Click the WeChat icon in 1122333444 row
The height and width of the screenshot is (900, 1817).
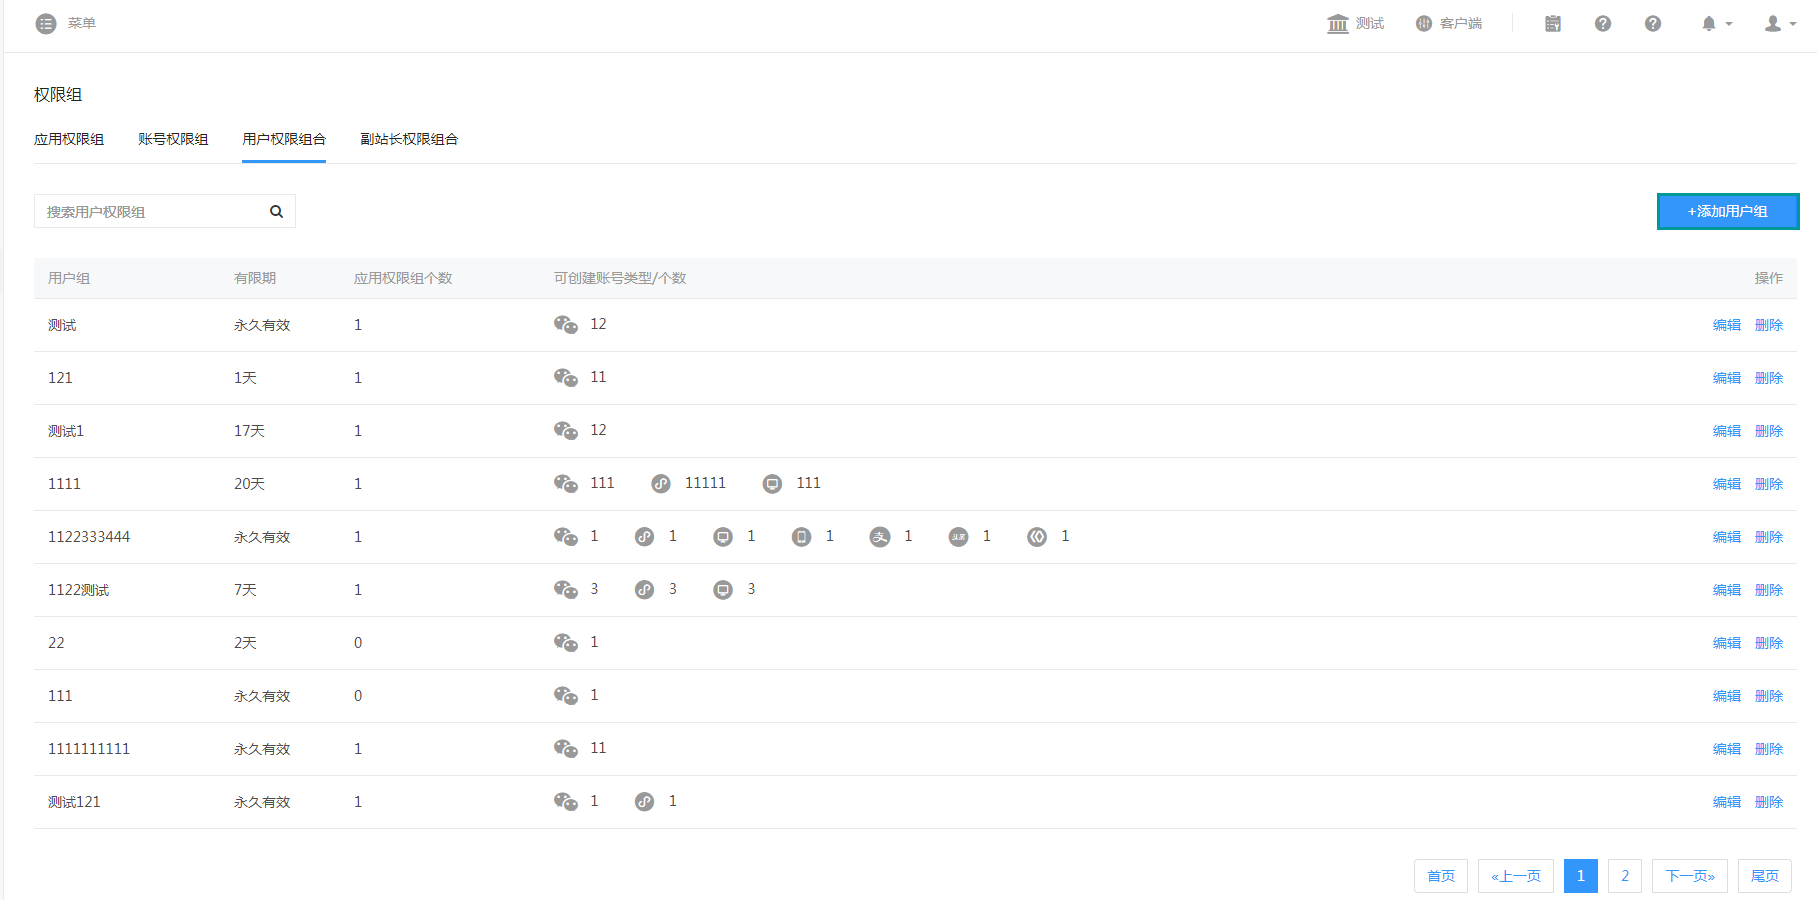(566, 536)
